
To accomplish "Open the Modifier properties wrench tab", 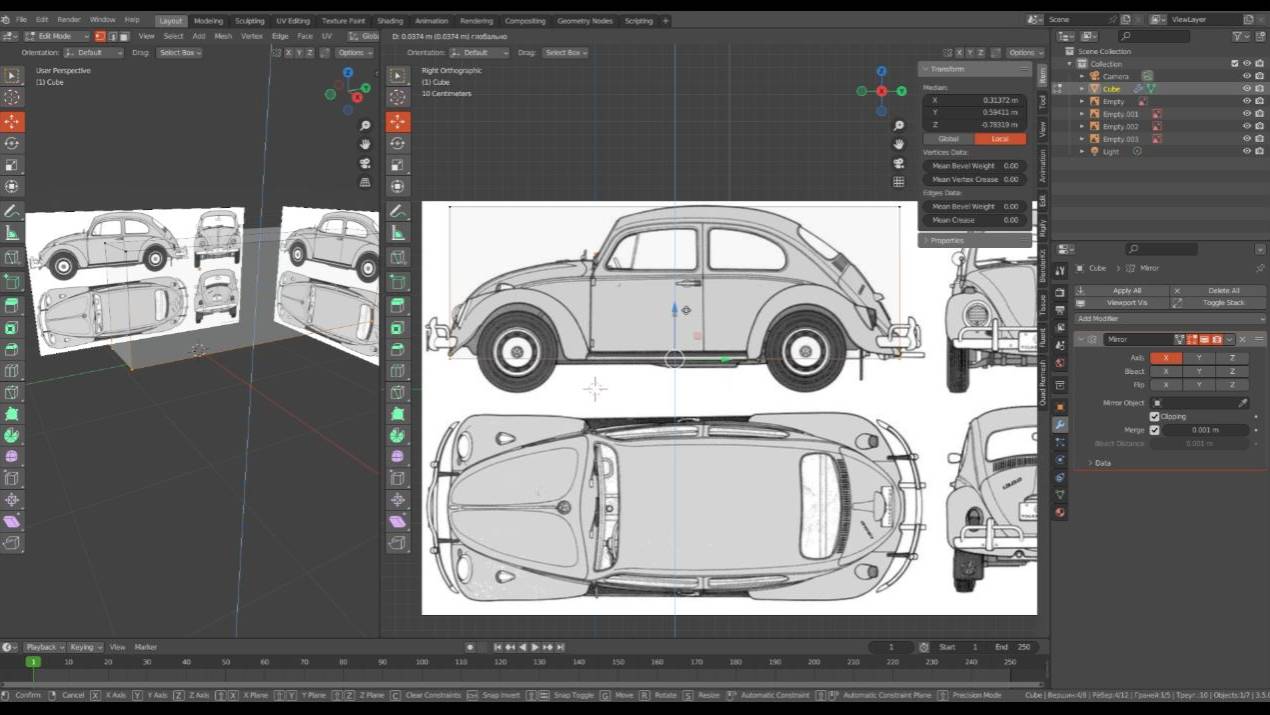I will coord(1060,425).
